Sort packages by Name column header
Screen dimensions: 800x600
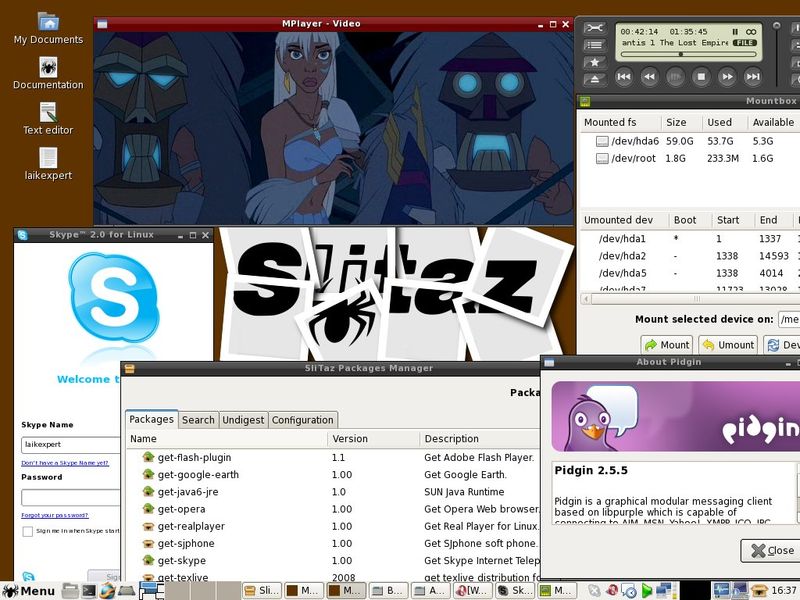pos(227,439)
